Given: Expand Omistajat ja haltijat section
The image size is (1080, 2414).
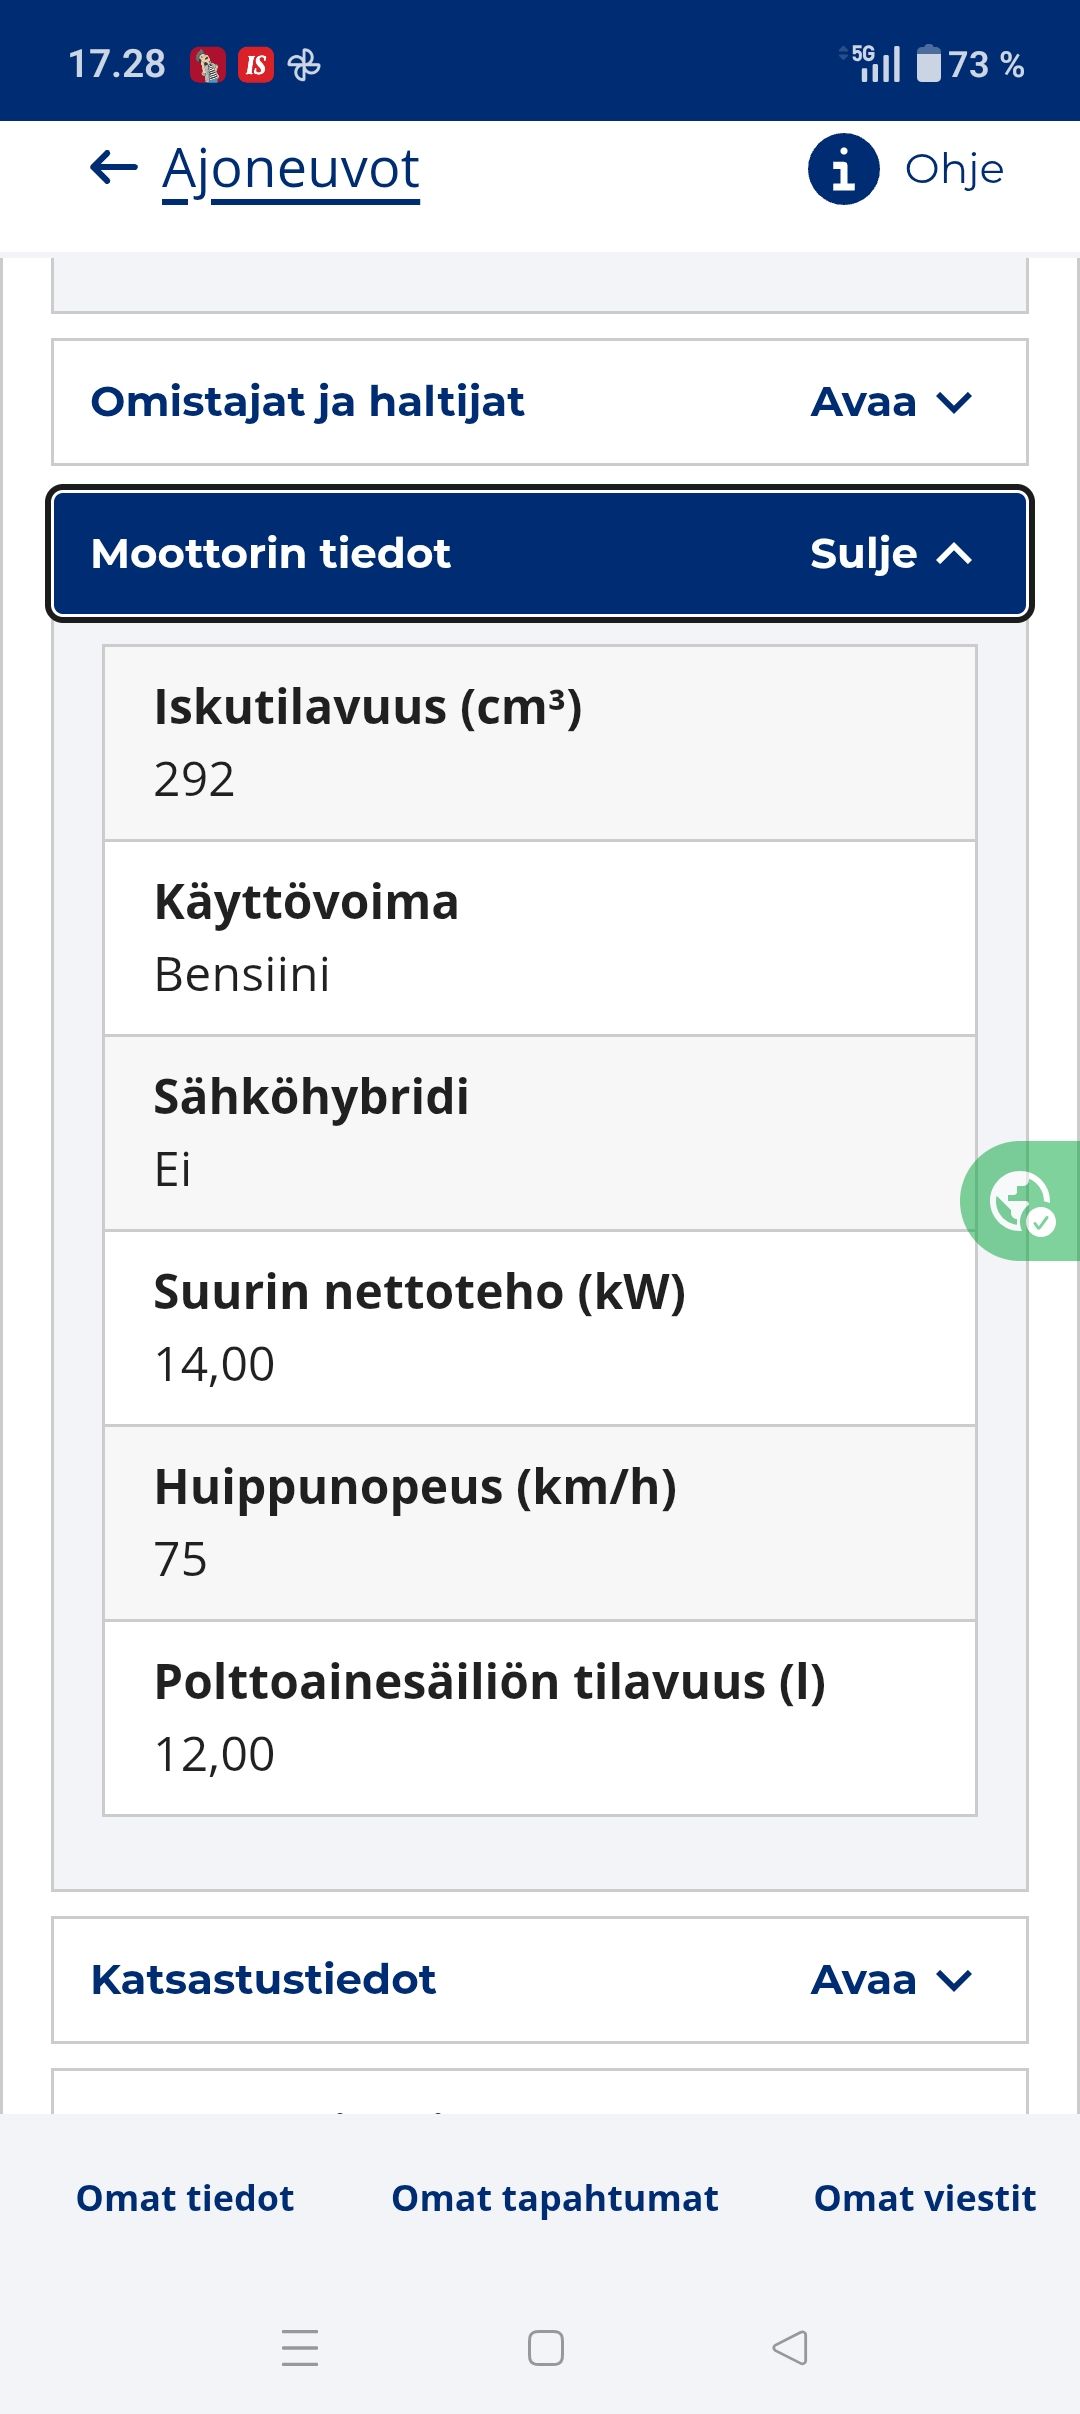Looking at the screenshot, I should pos(540,402).
